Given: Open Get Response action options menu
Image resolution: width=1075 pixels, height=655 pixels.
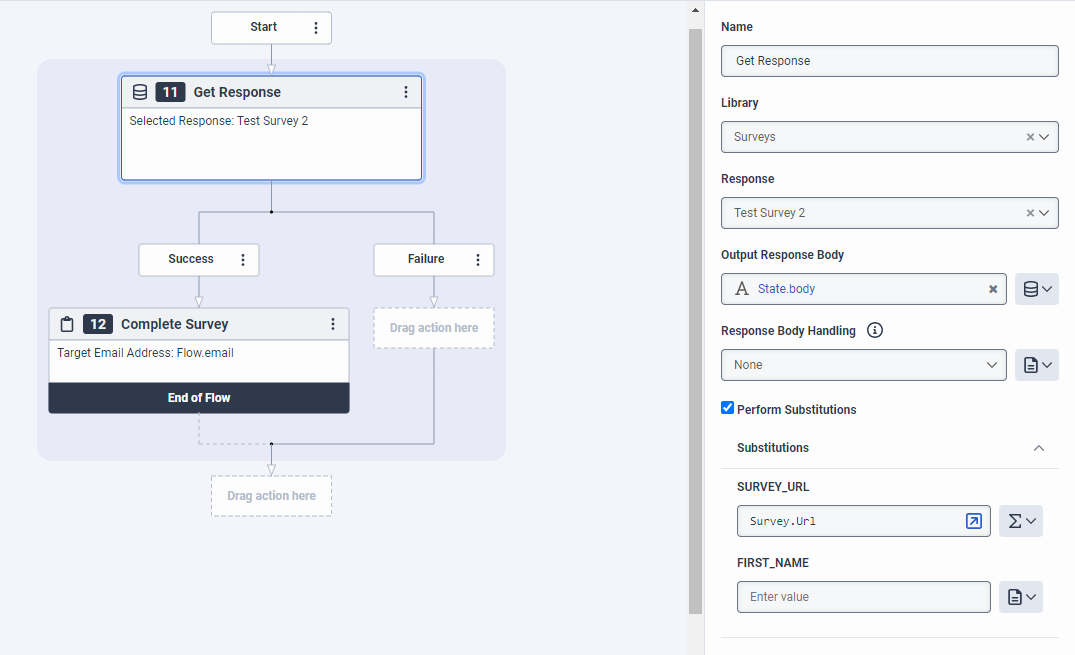Looking at the screenshot, I should [x=406, y=92].
